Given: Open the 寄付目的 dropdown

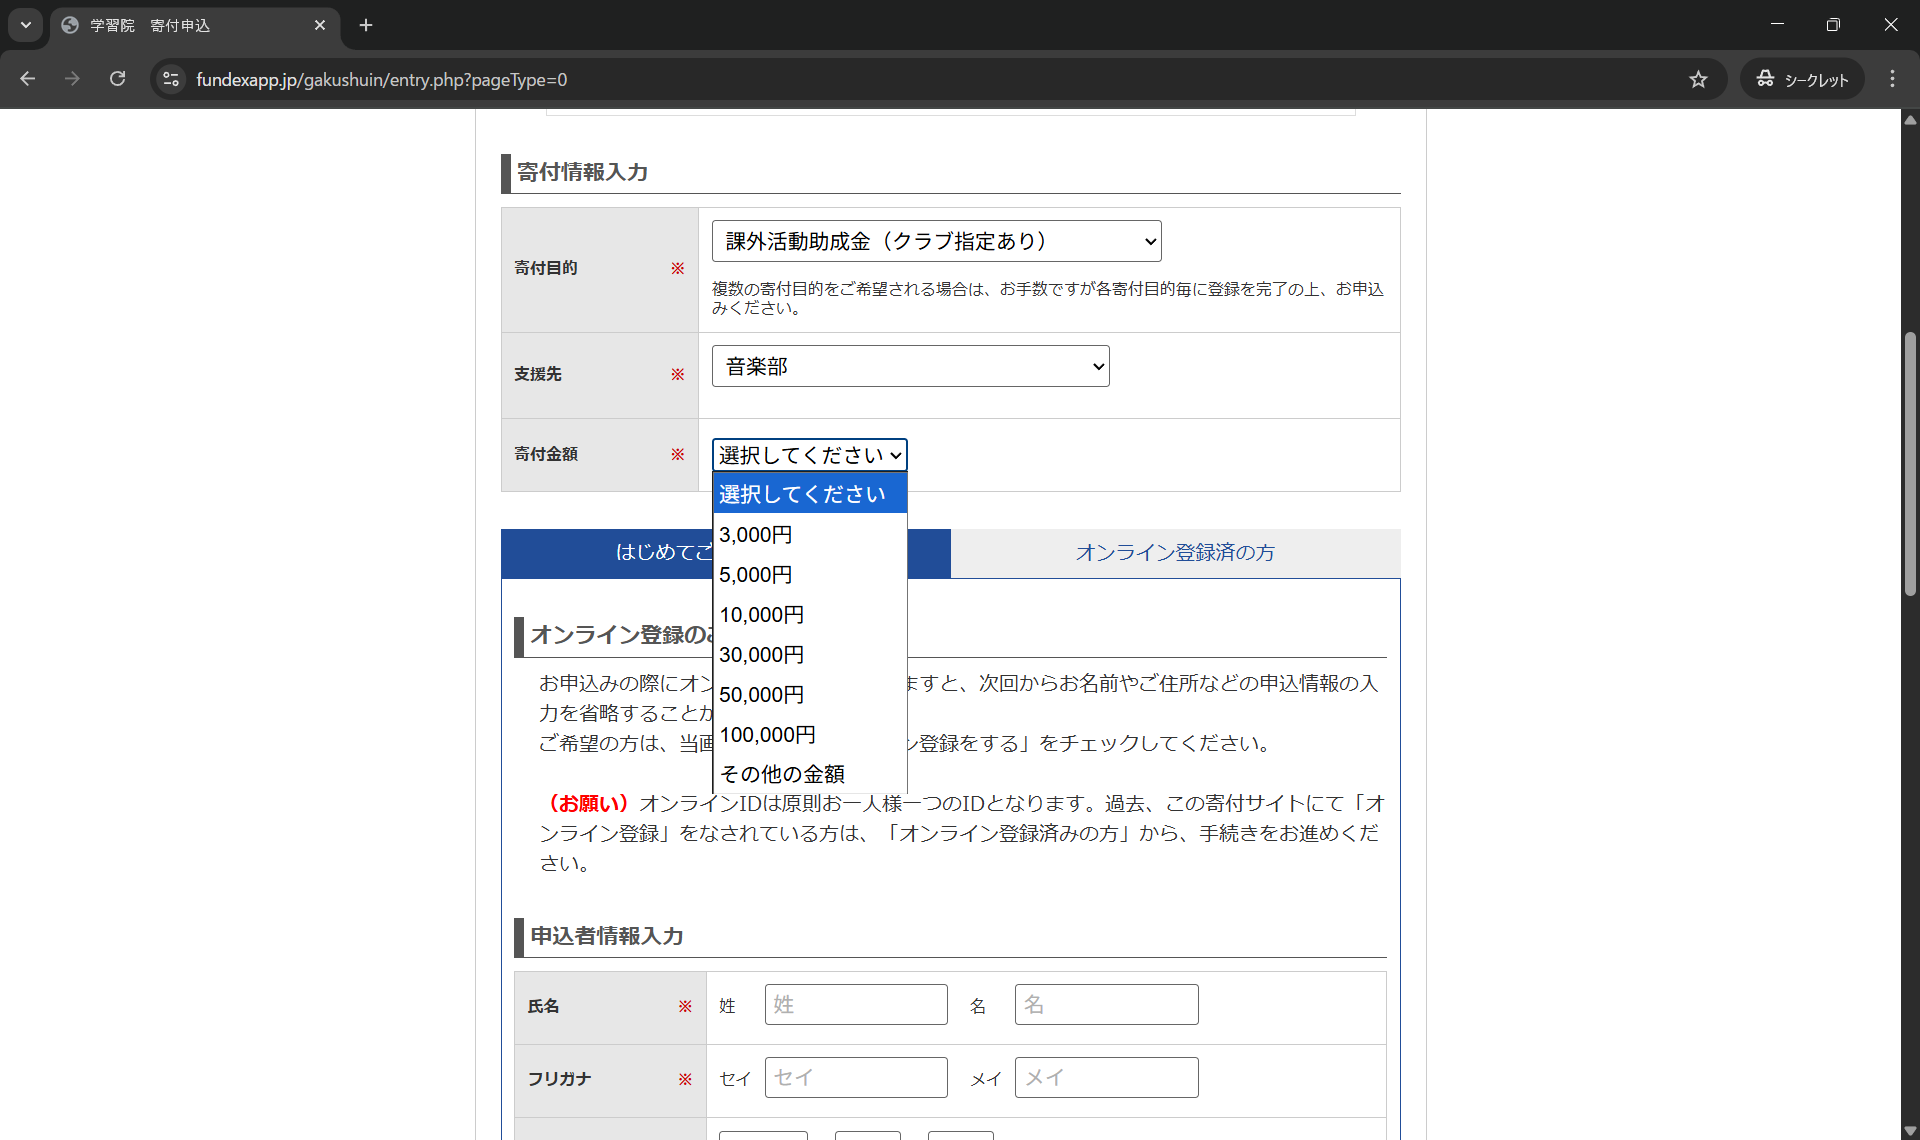Looking at the screenshot, I should [x=936, y=241].
